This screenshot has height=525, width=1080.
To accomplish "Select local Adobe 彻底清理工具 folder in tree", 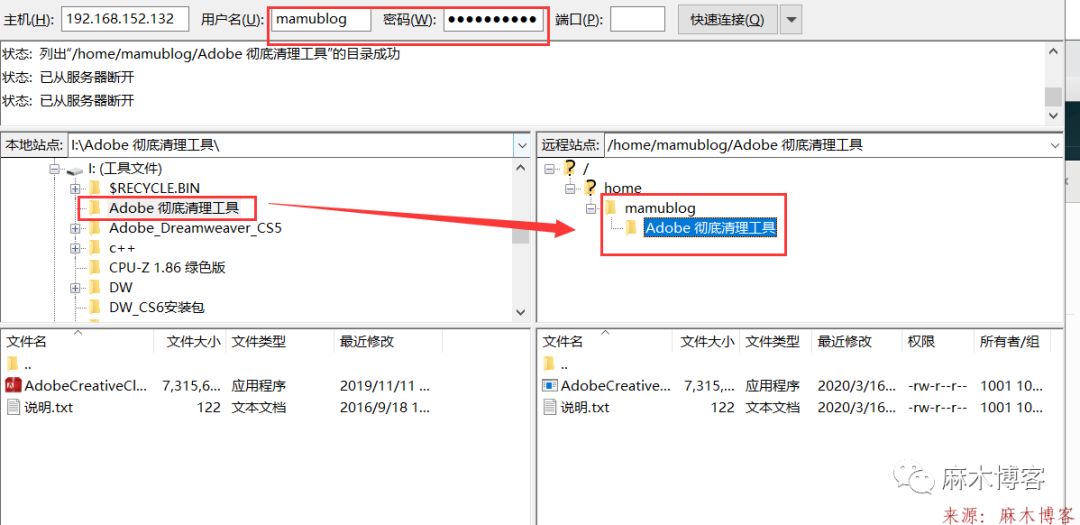I will (x=174, y=208).
